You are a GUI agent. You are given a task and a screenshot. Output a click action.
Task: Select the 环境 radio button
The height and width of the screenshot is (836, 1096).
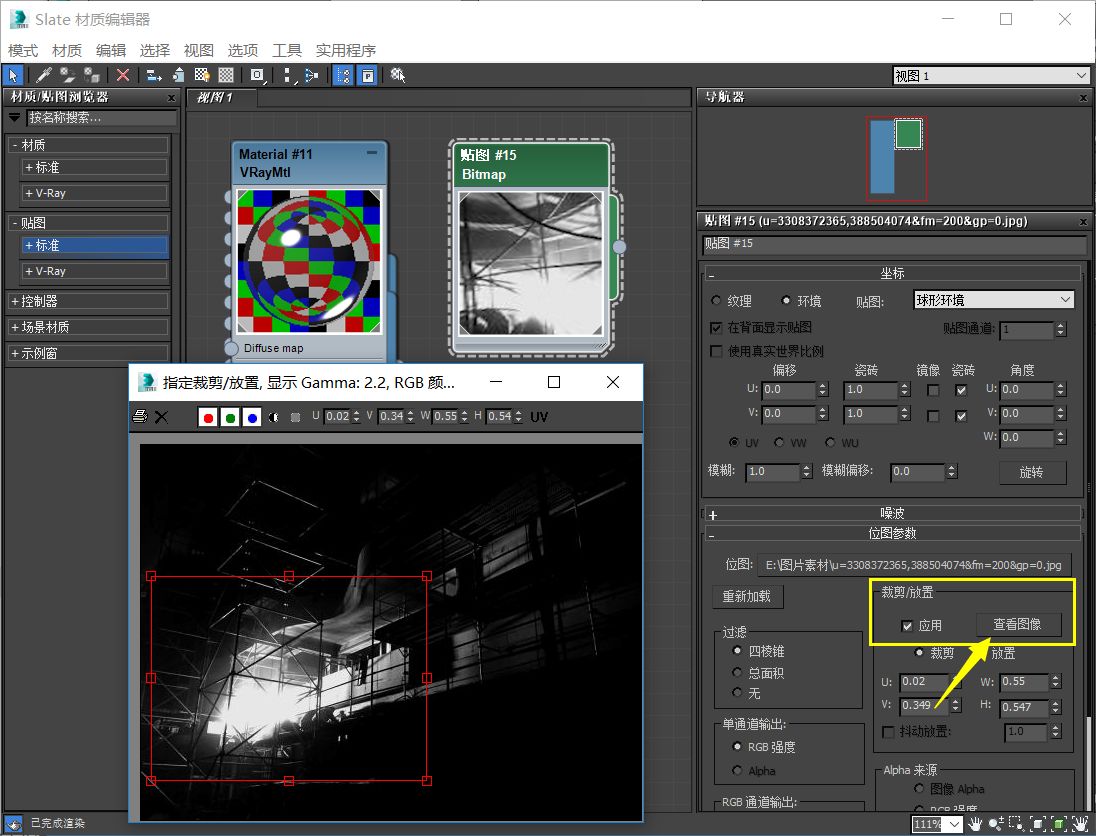click(x=786, y=301)
